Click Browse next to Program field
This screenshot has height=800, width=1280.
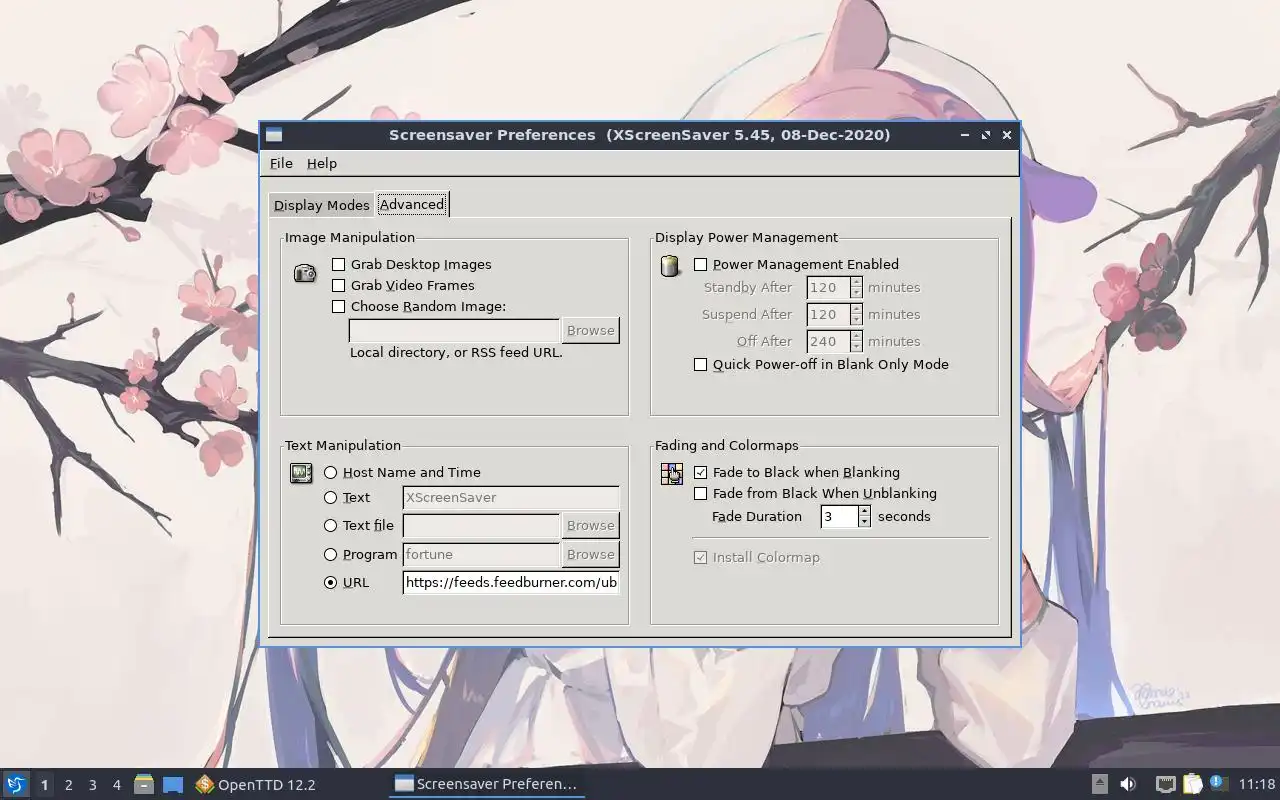click(590, 555)
